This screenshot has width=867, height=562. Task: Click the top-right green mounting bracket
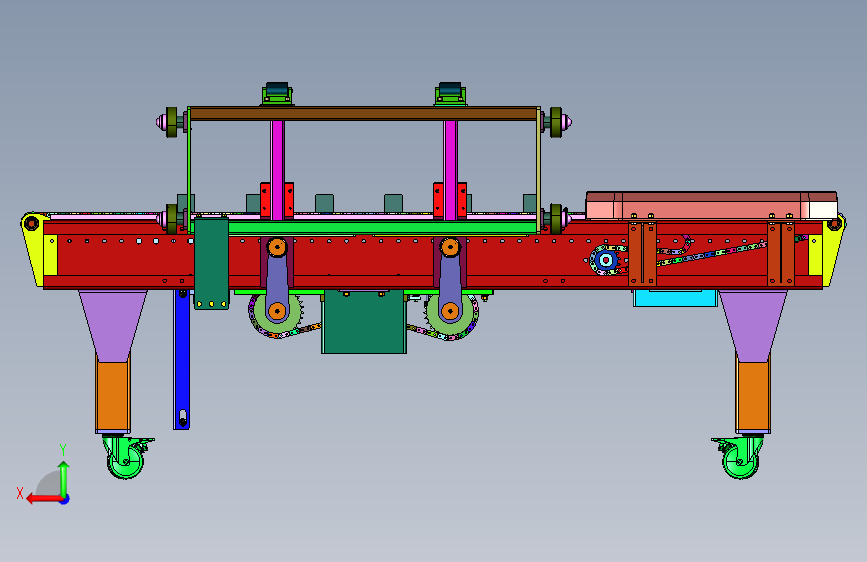point(450,94)
